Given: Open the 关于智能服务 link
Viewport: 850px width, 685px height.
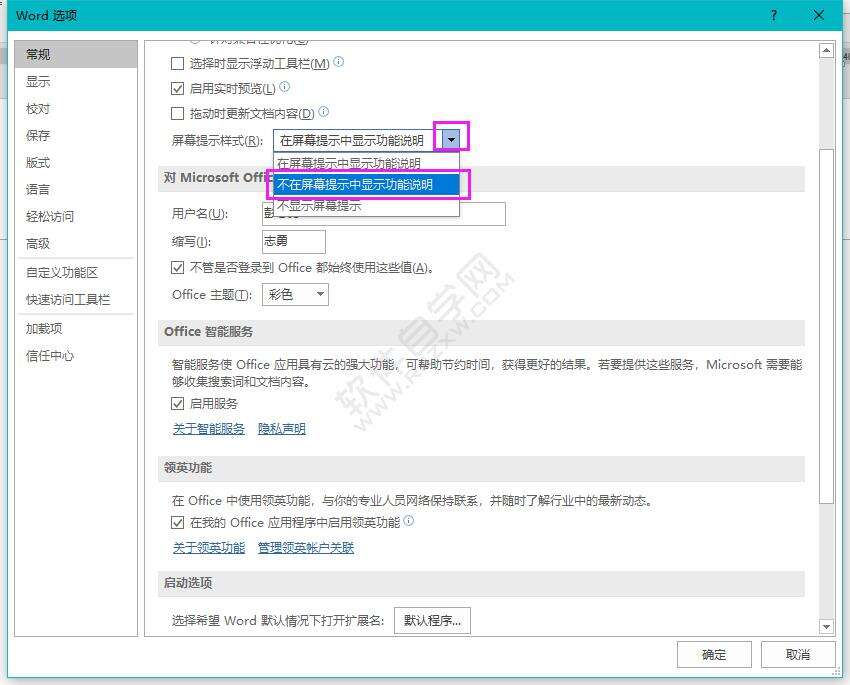Looking at the screenshot, I should pyautogui.click(x=209, y=429).
